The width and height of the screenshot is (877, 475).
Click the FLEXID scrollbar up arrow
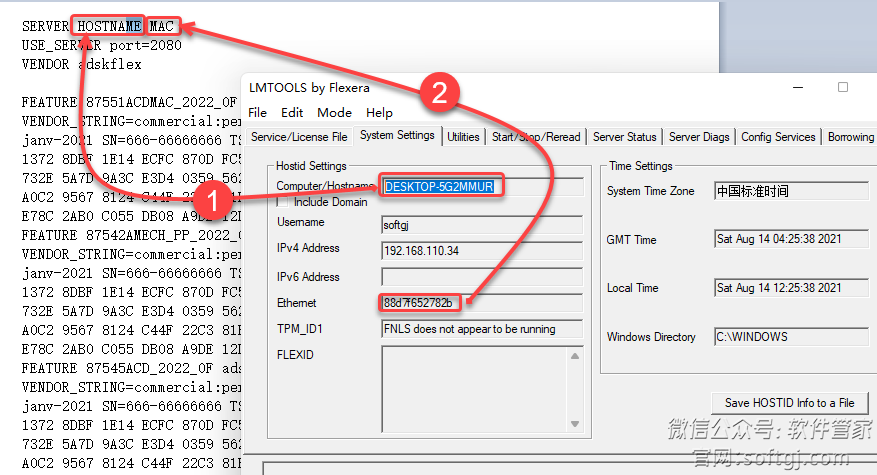[574, 356]
